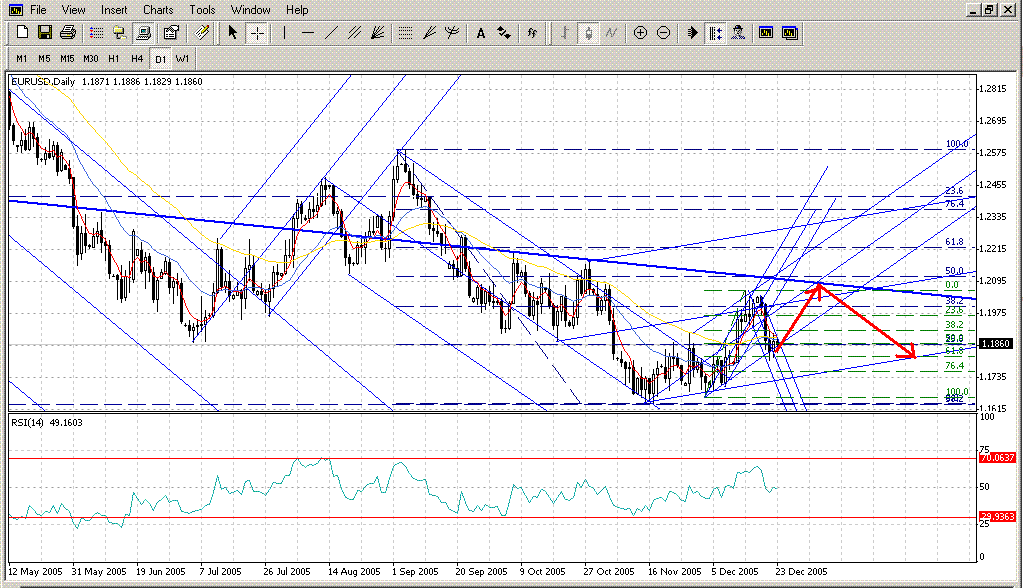Pick the Draw Vertical Line tool
Viewport: 1024px width, 588px height.
[285, 33]
